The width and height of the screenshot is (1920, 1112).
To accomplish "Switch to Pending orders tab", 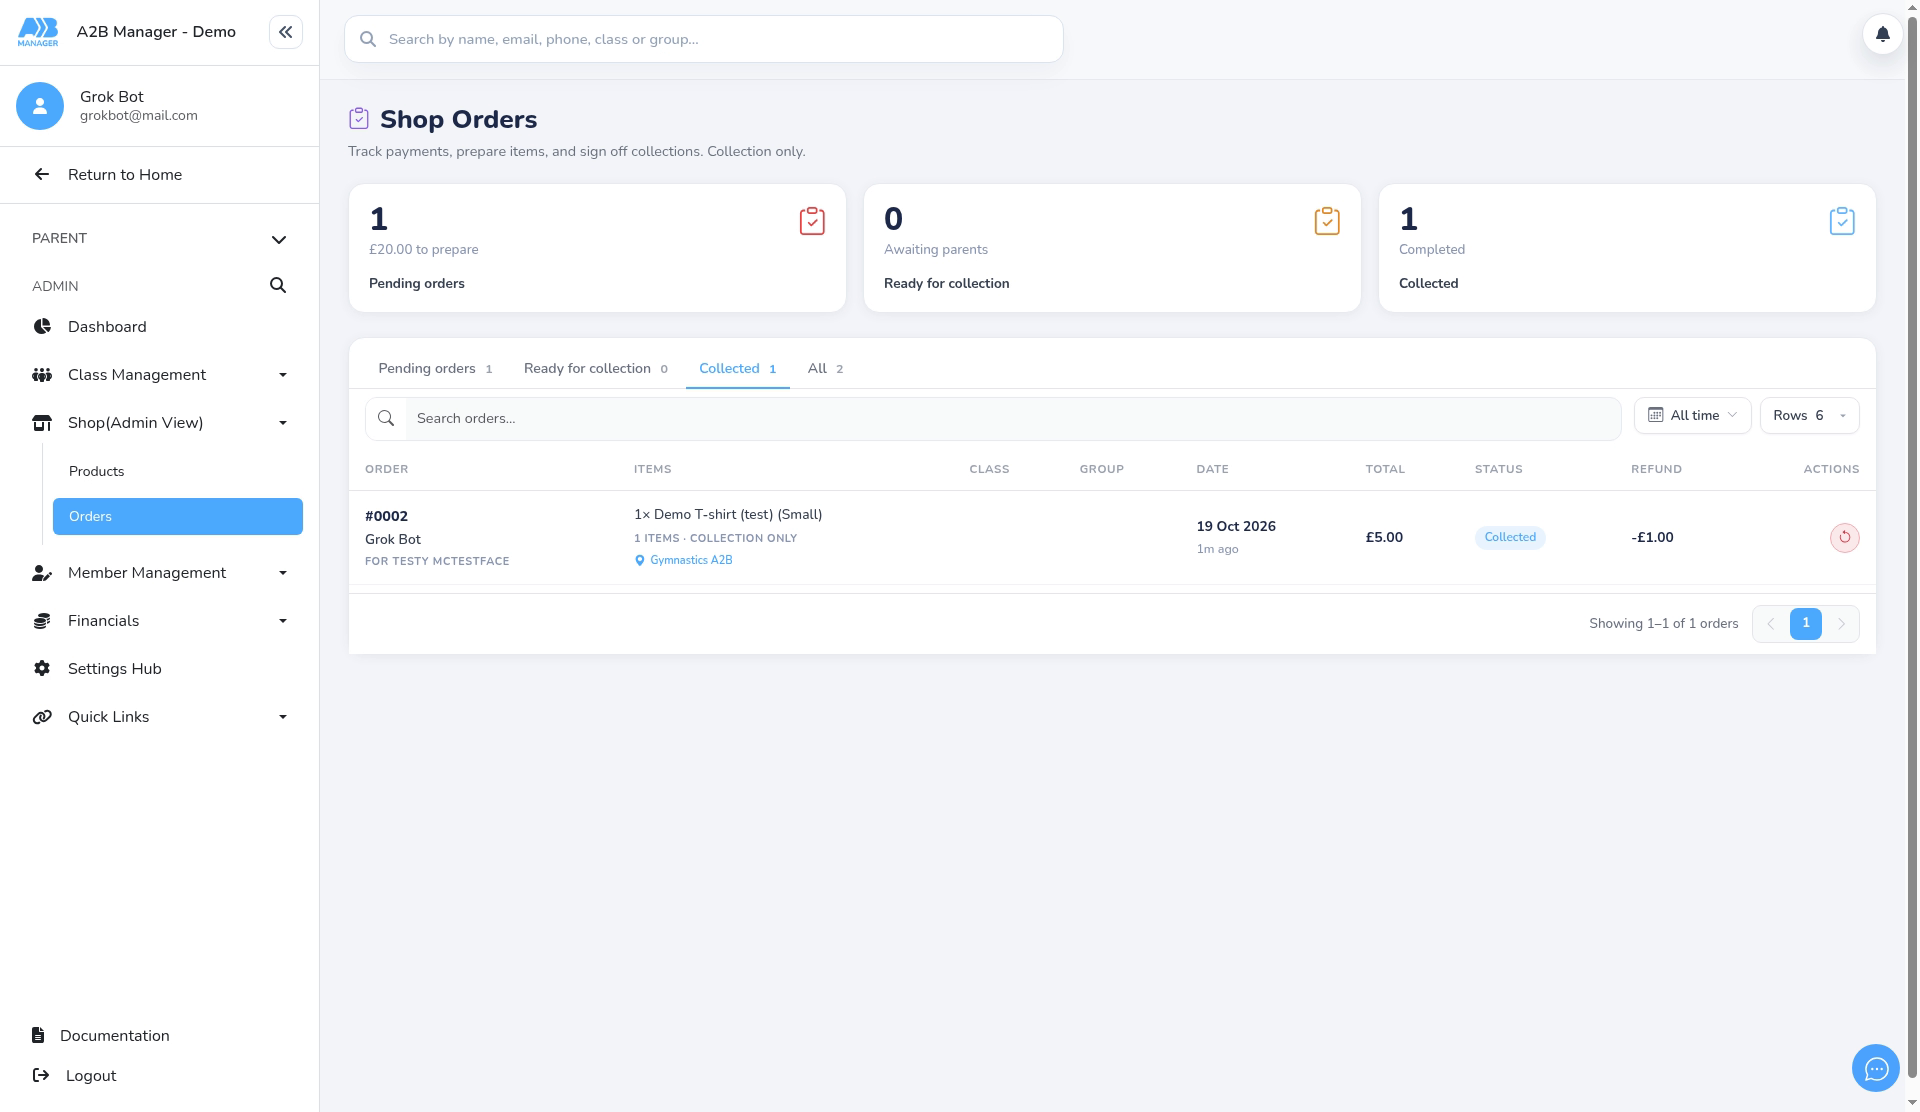I will coord(435,369).
